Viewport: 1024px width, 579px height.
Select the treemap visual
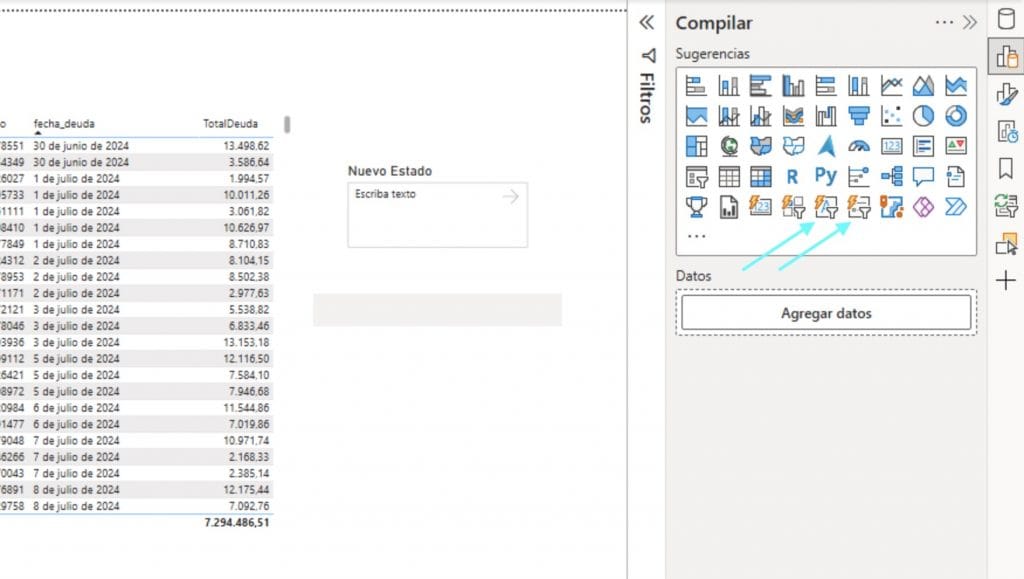coord(696,147)
